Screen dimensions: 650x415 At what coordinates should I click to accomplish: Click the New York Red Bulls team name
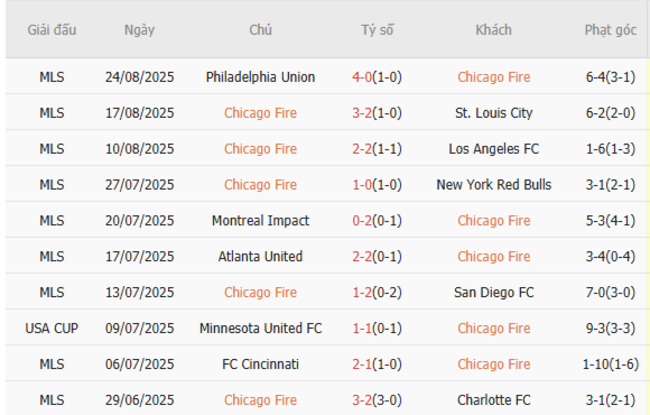coord(493,185)
